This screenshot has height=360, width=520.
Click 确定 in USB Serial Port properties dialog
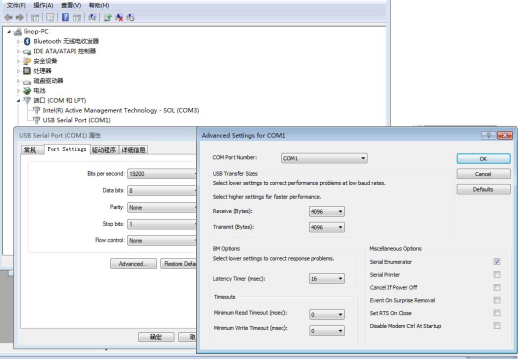pos(156,337)
